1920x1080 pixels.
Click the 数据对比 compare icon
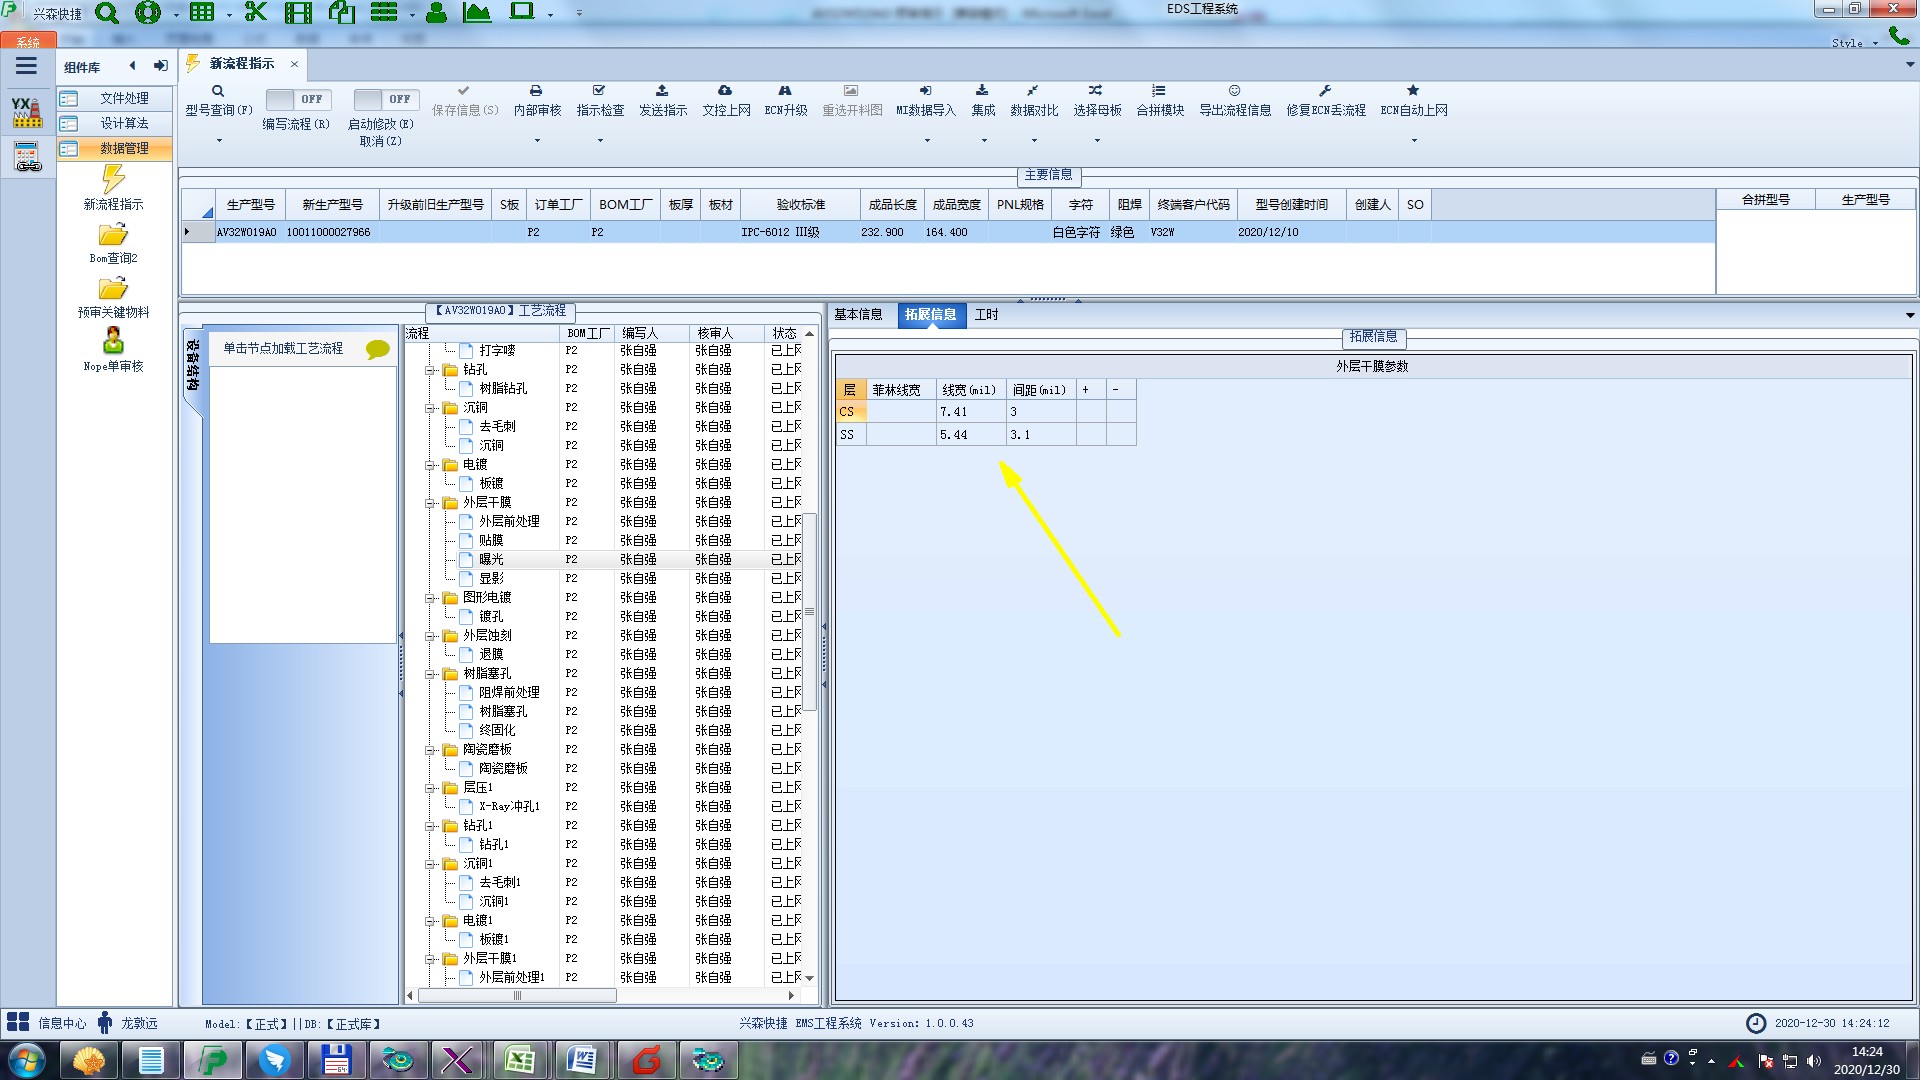pos(1033,91)
